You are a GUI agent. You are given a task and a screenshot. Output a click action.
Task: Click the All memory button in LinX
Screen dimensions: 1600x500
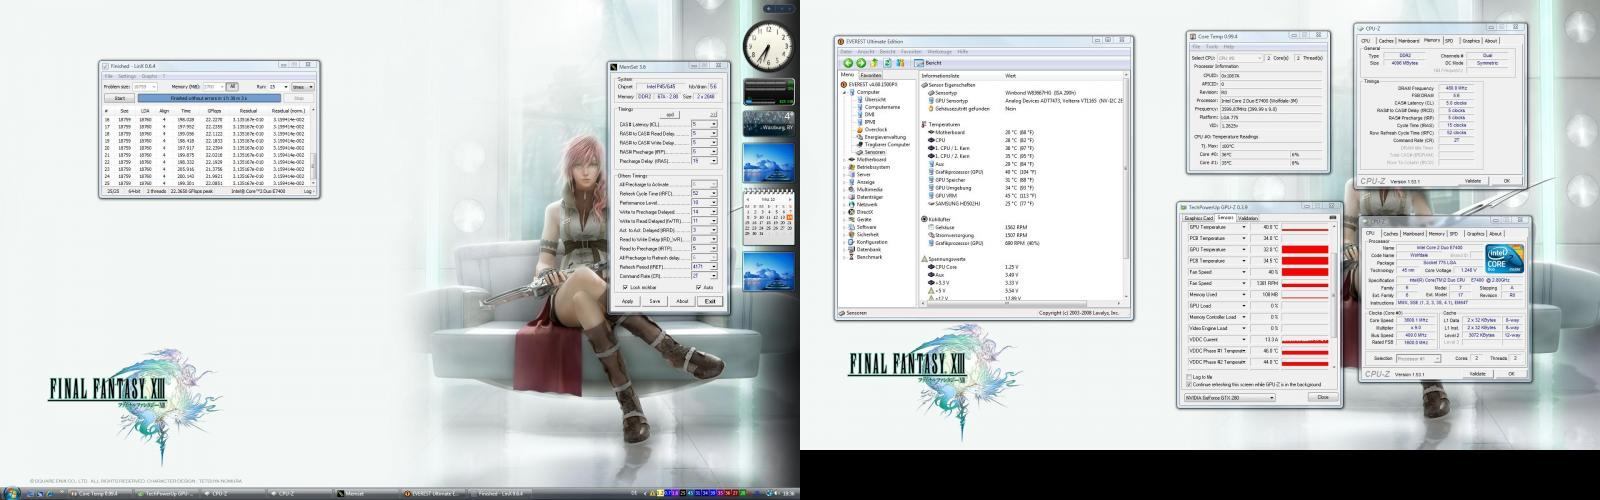232,86
